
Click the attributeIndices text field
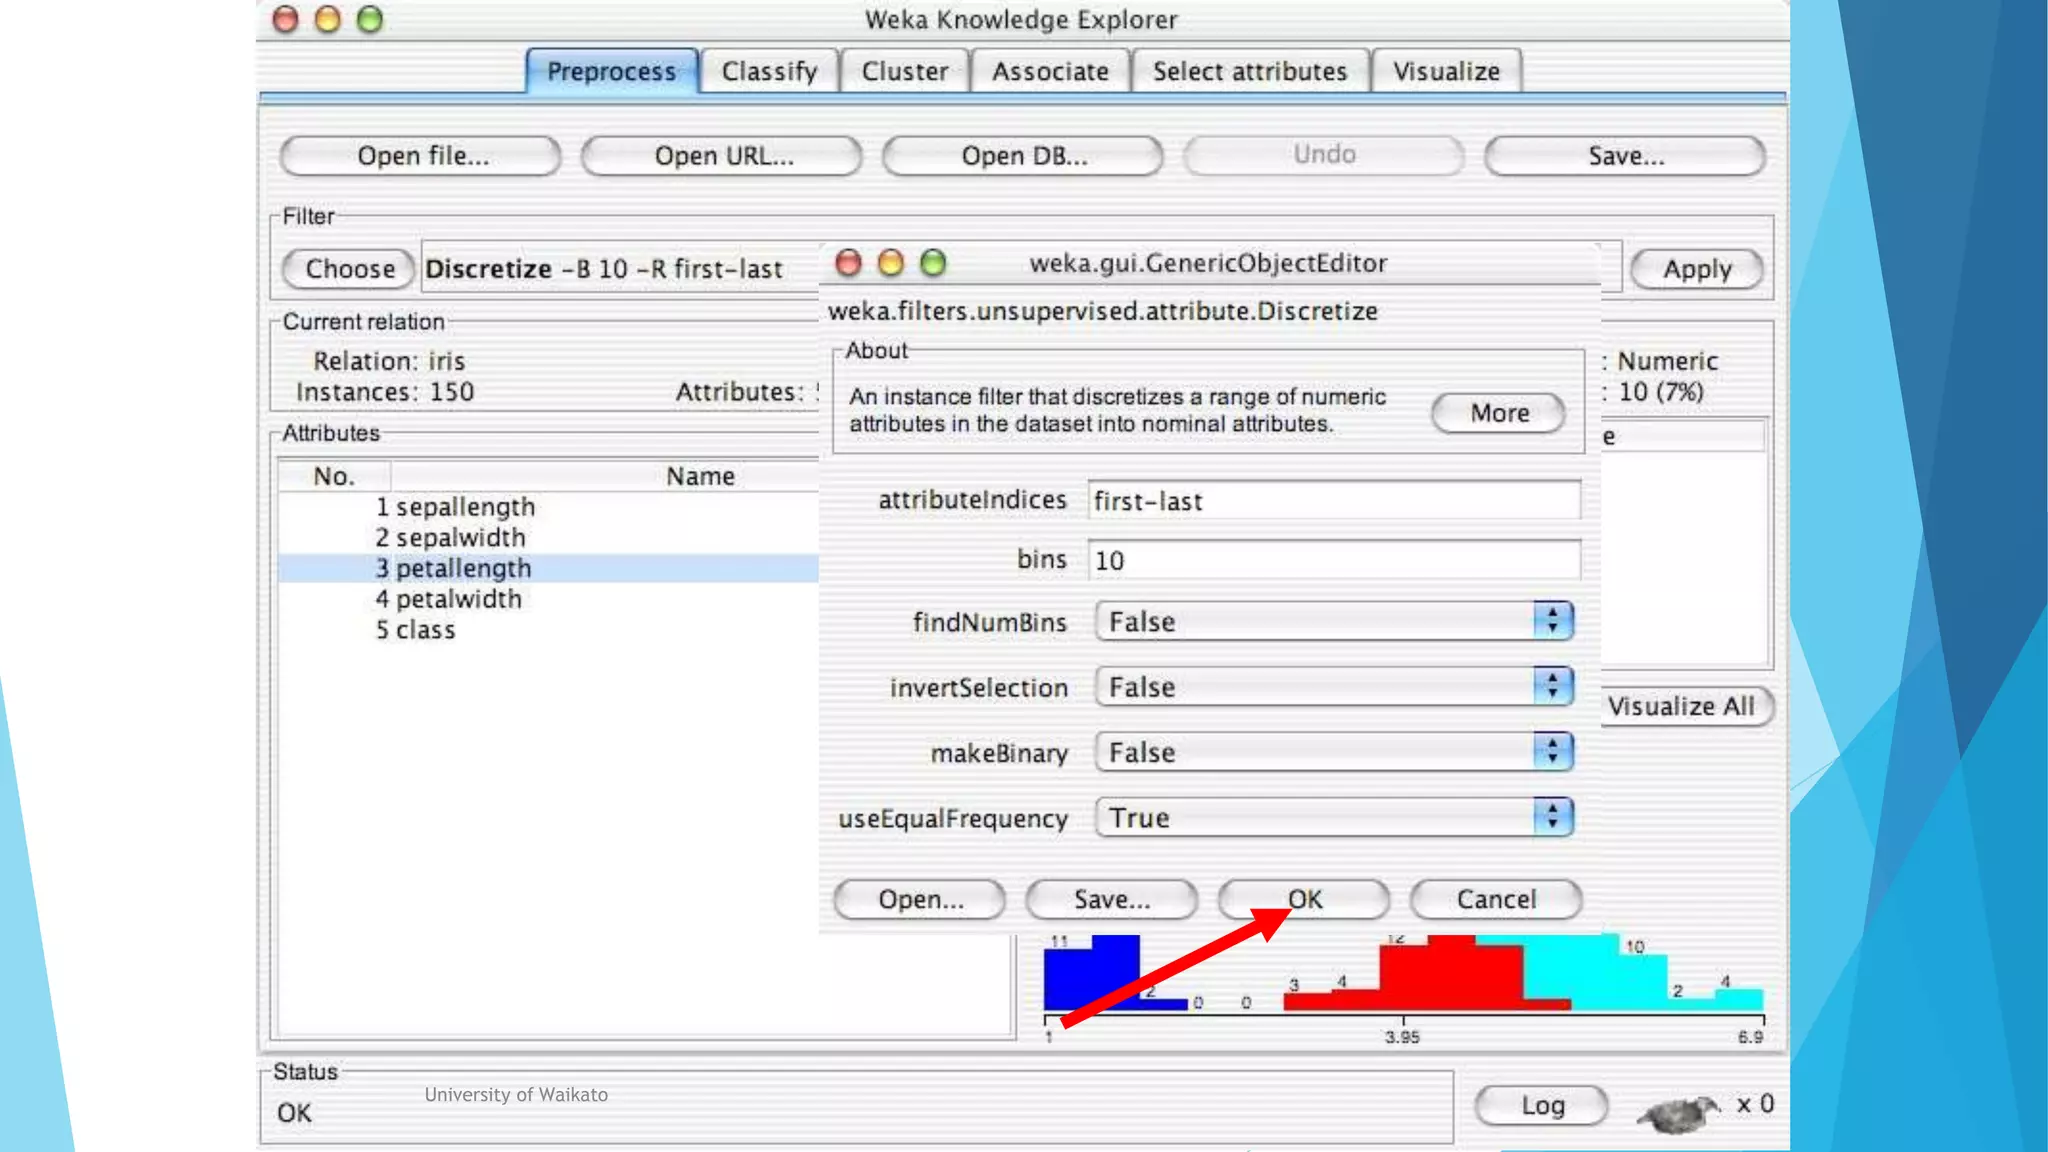pyautogui.click(x=1334, y=500)
